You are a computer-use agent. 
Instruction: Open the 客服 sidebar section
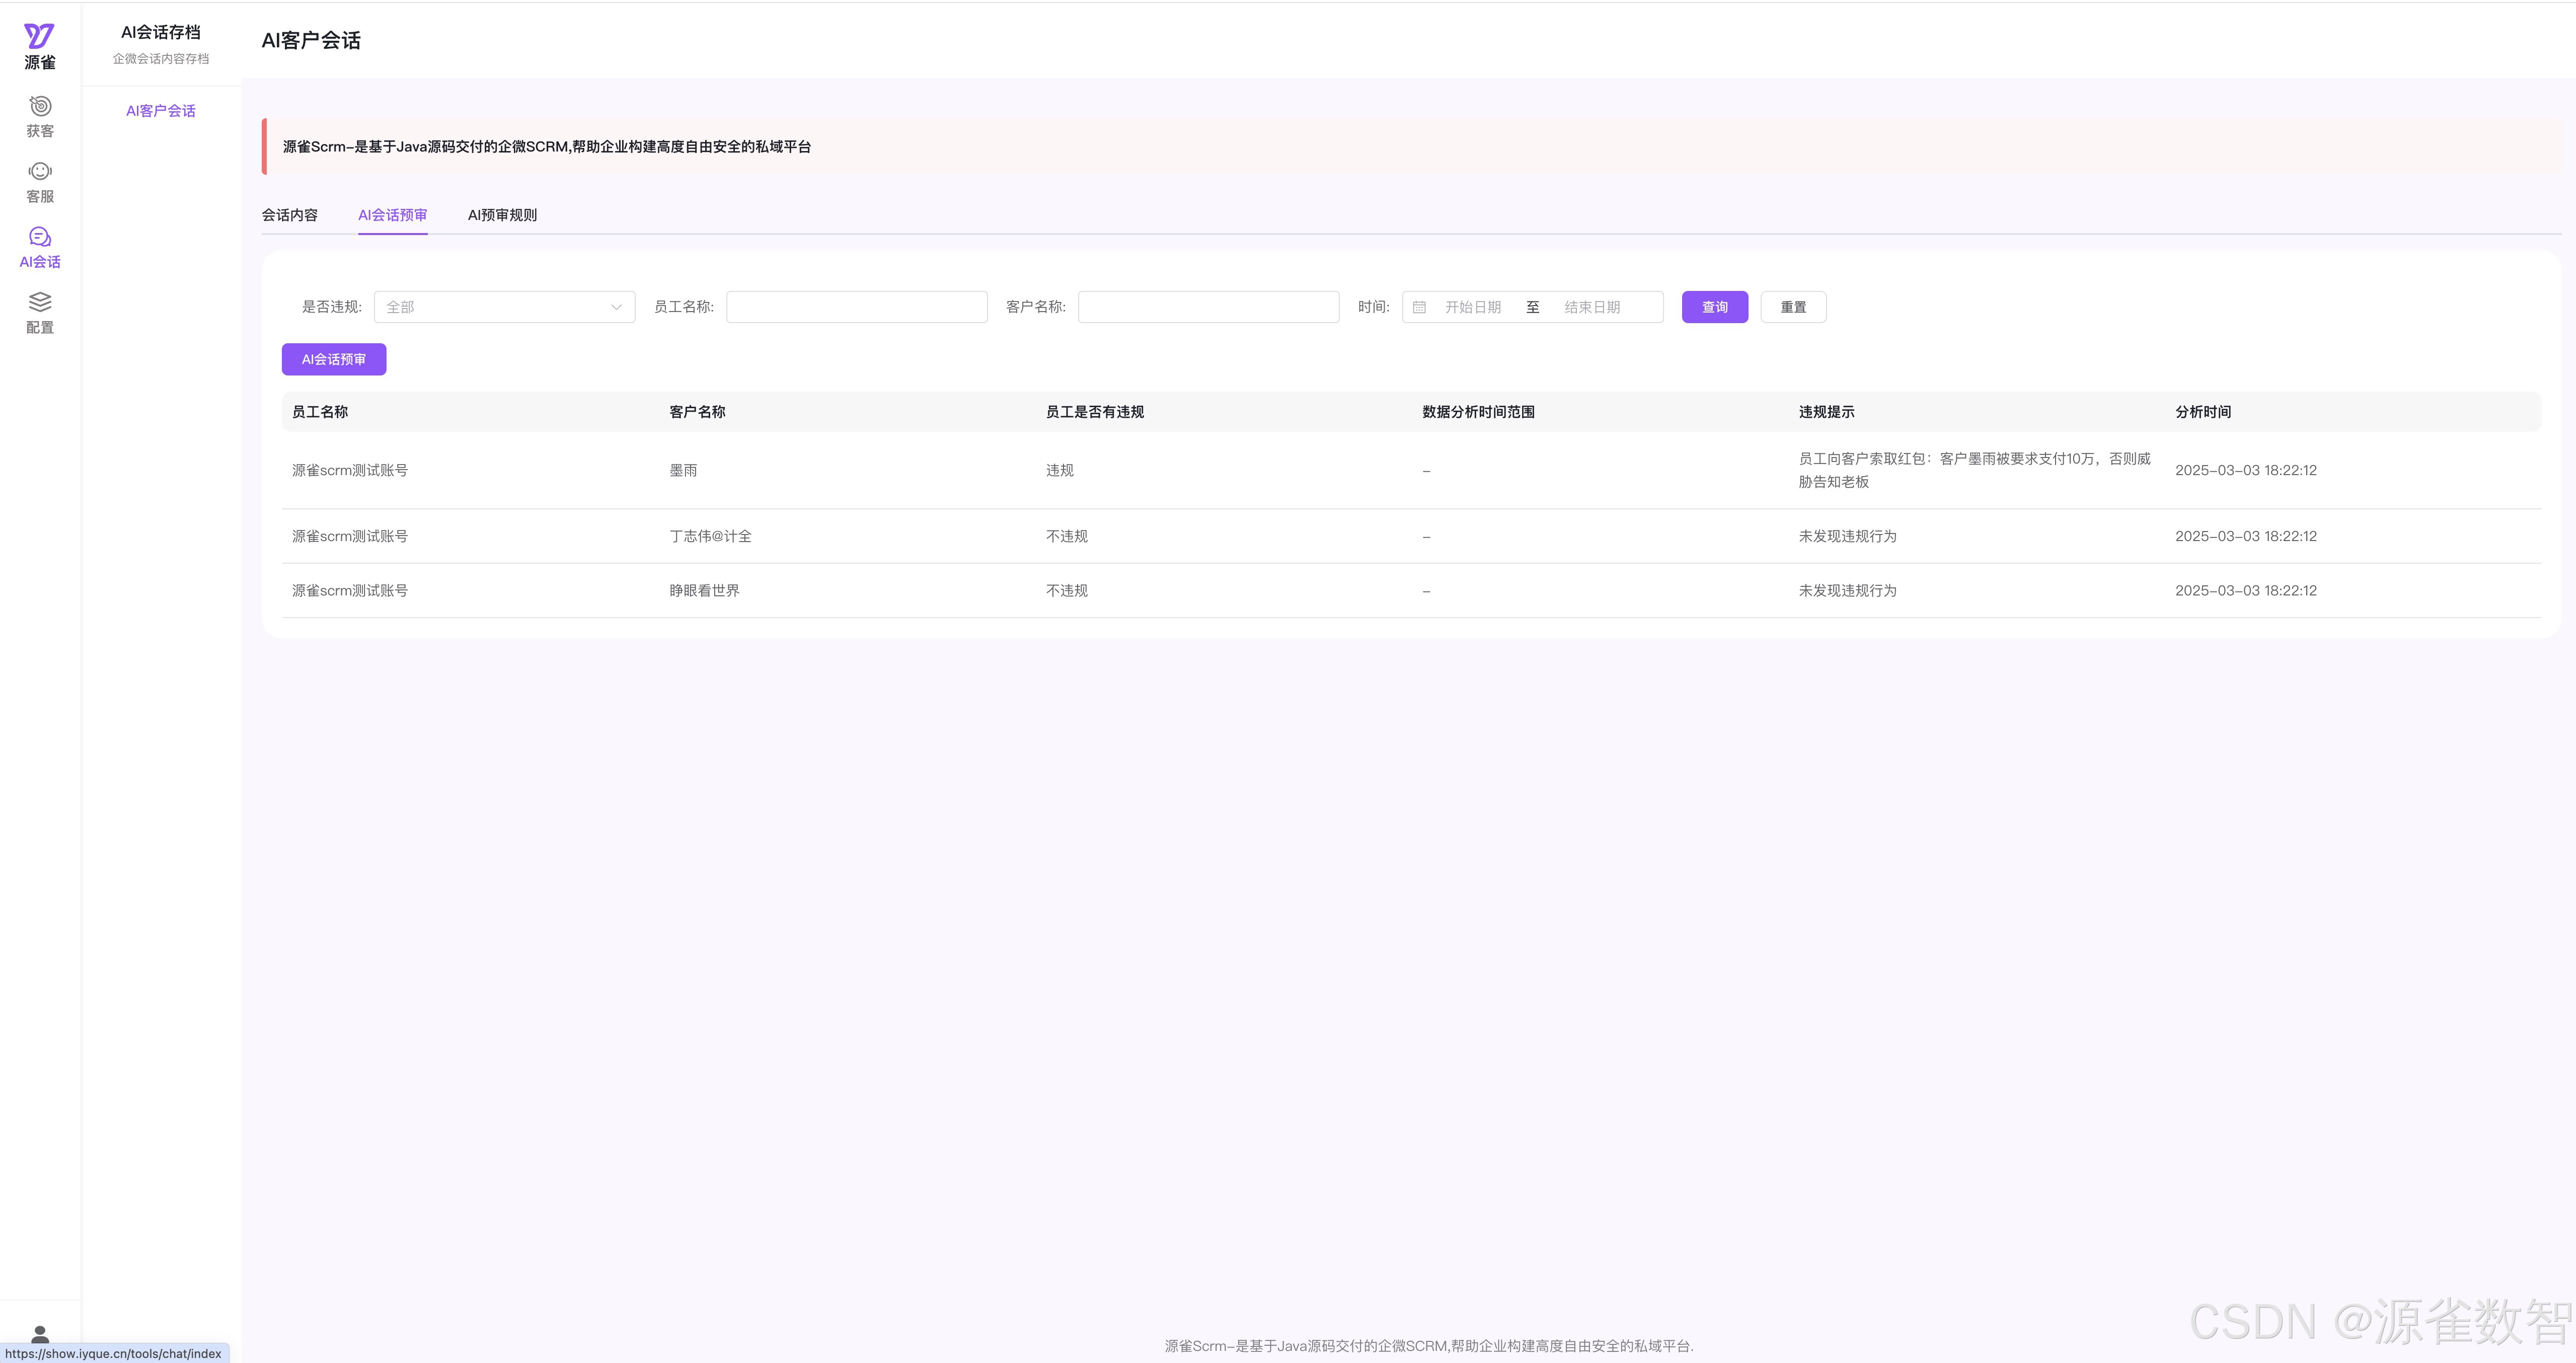tap(40, 182)
